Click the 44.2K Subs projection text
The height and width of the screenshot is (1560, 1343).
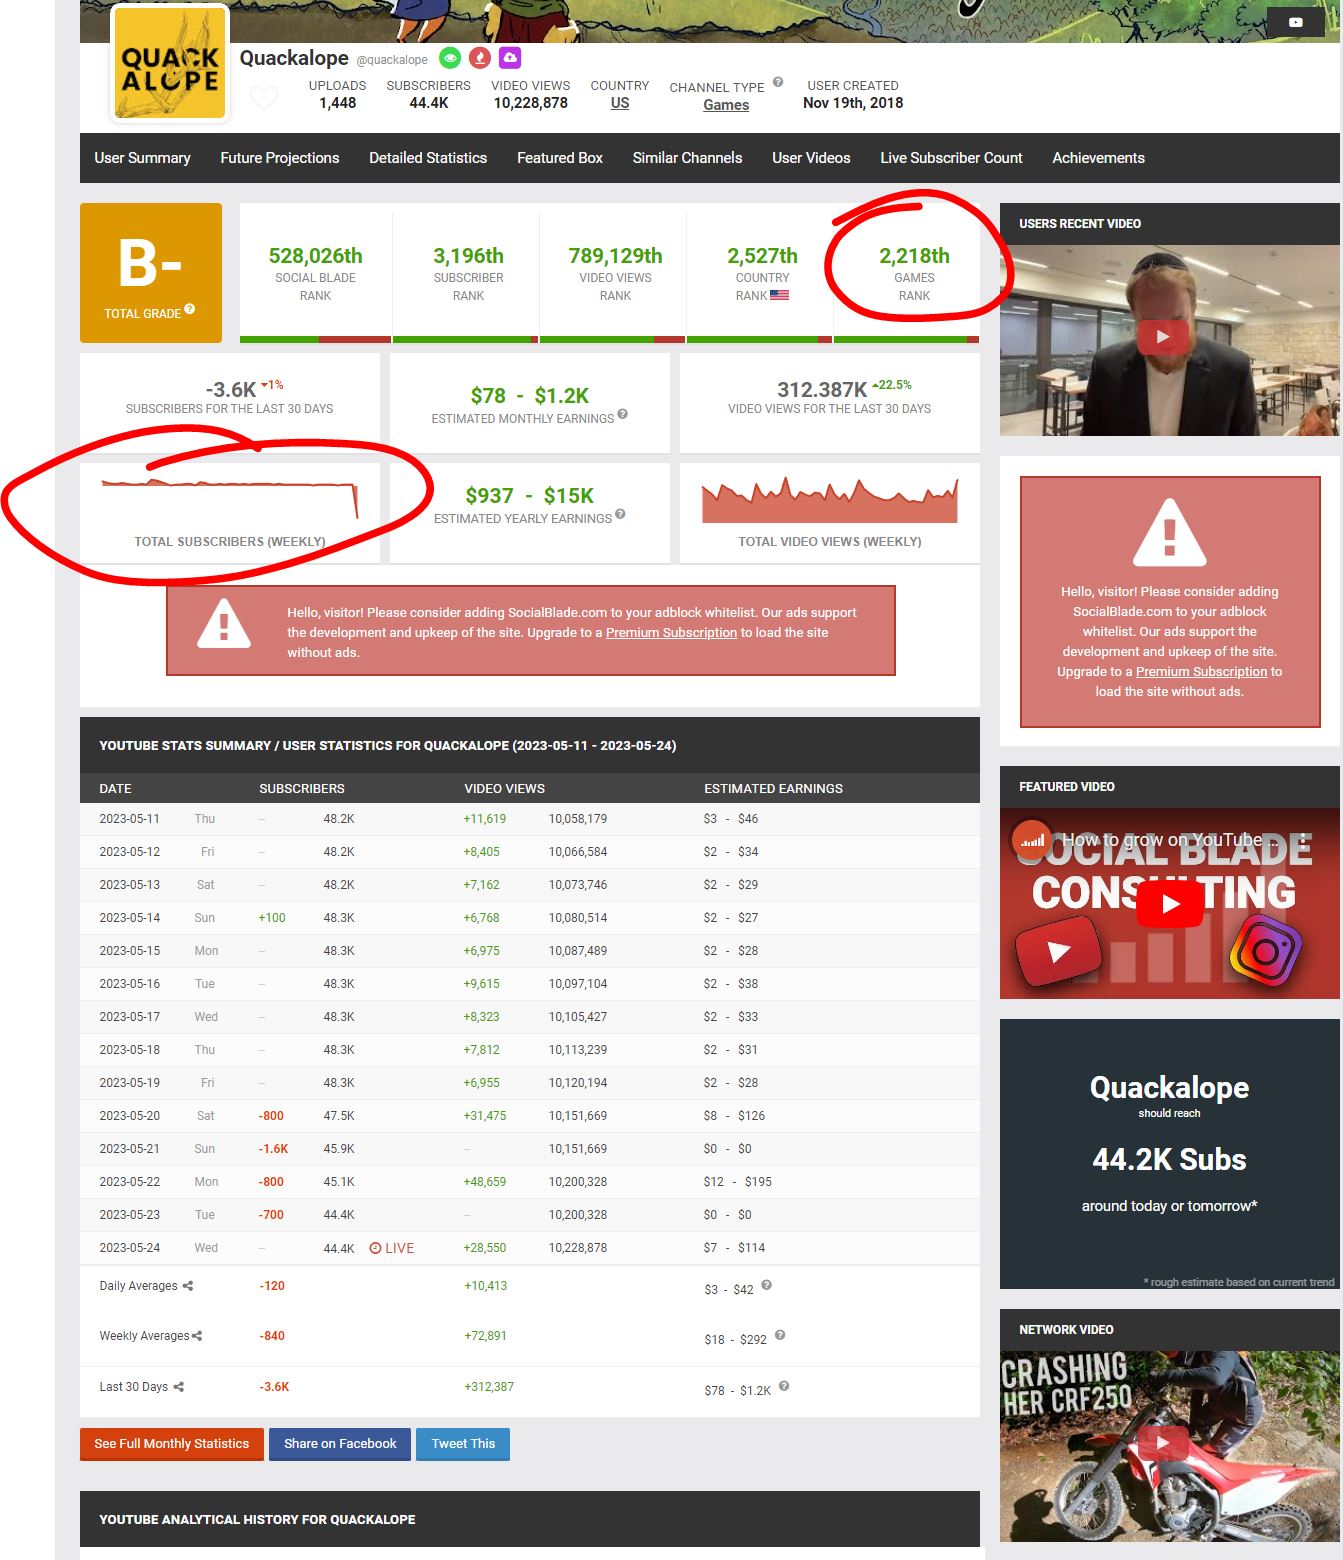1170,1160
